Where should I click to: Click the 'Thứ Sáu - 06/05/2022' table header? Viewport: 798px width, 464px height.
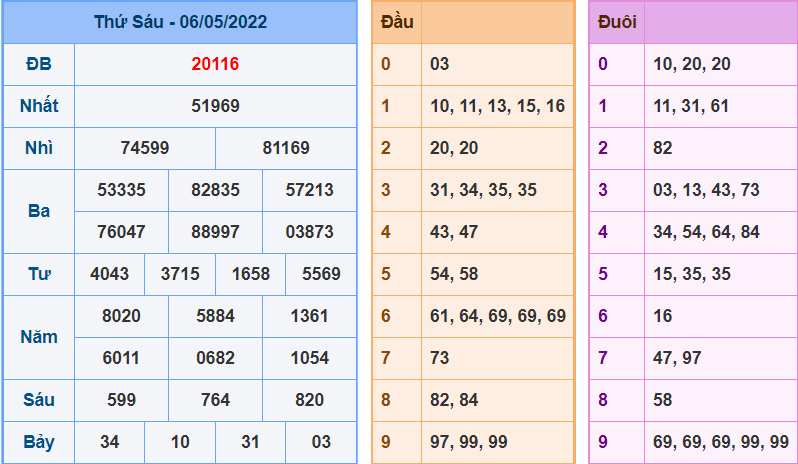(x=180, y=22)
